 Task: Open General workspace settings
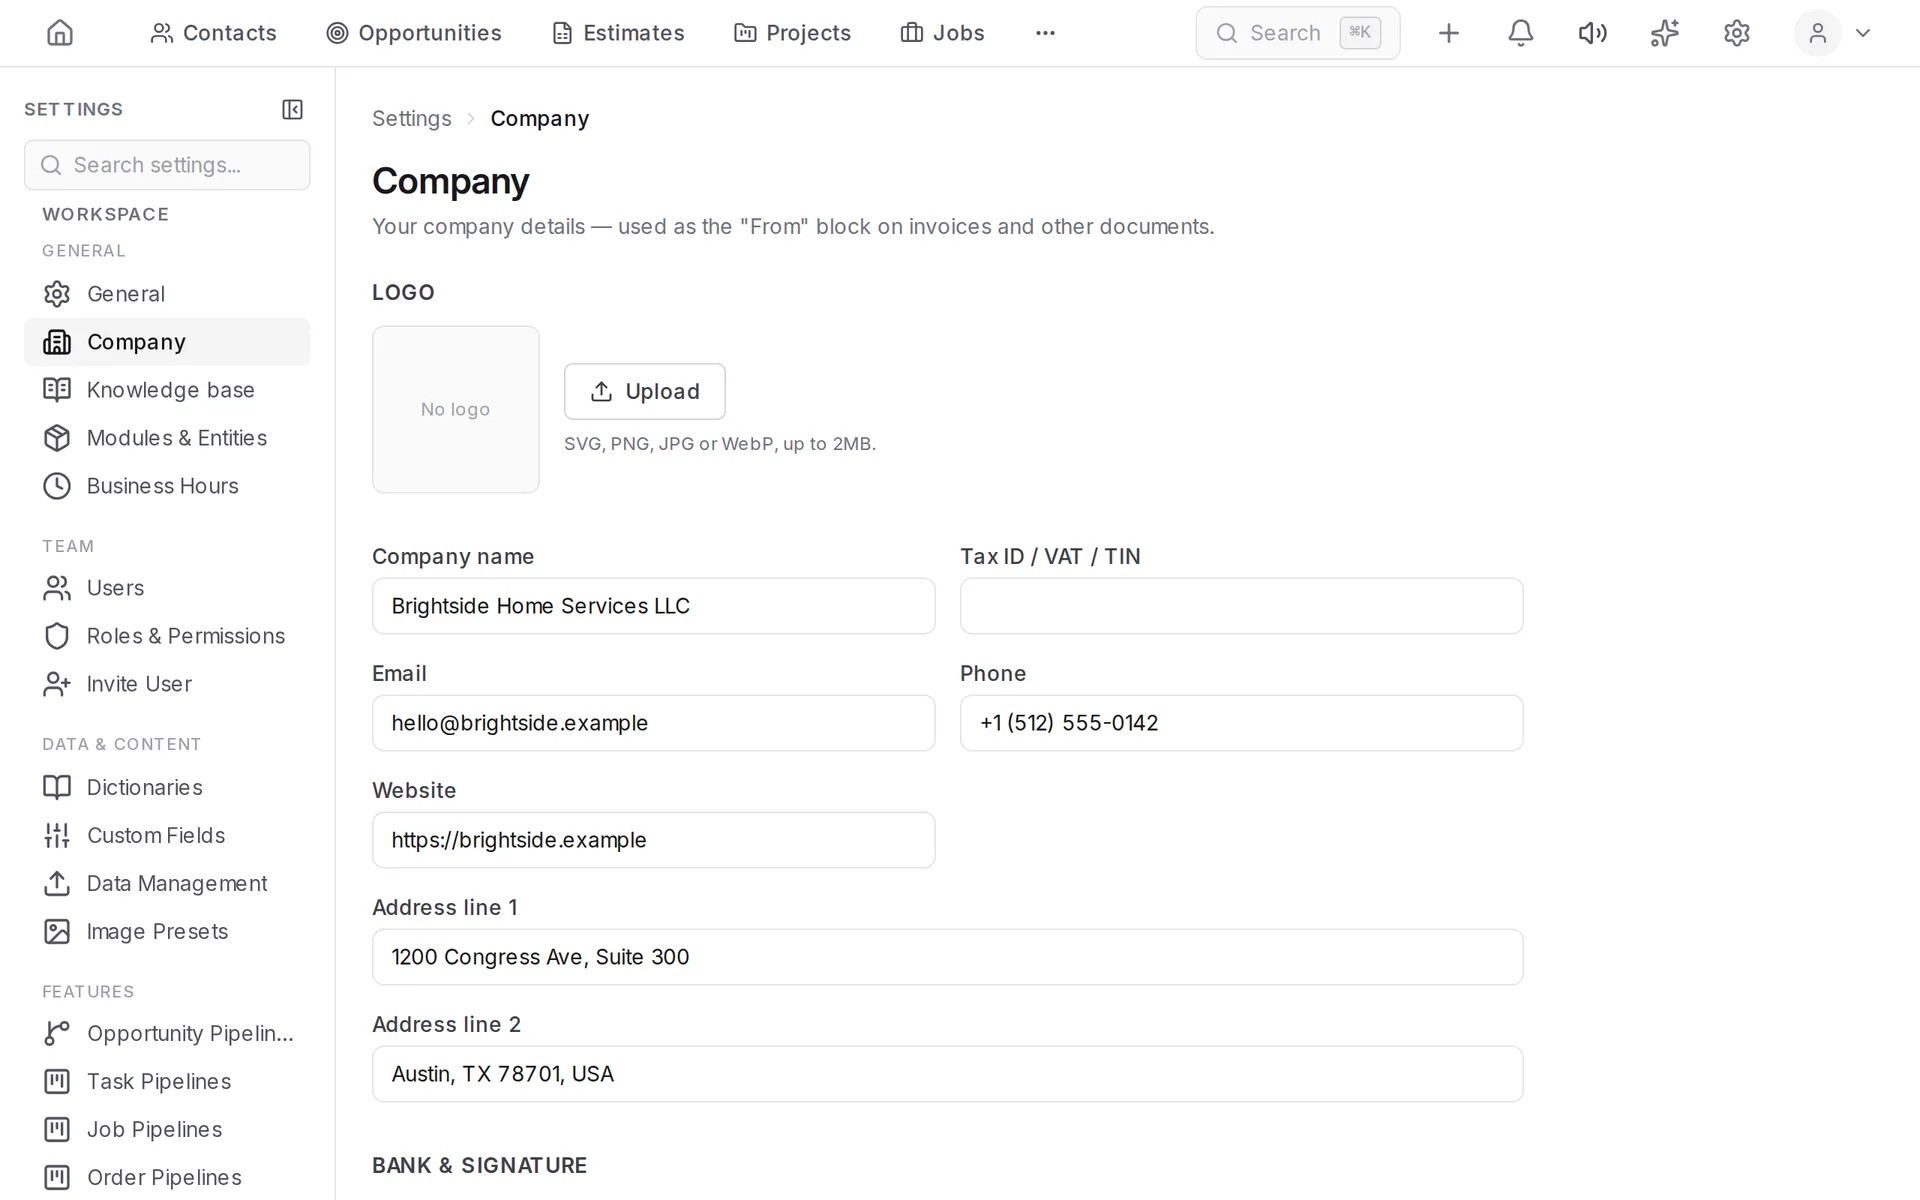tap(167, 294)
